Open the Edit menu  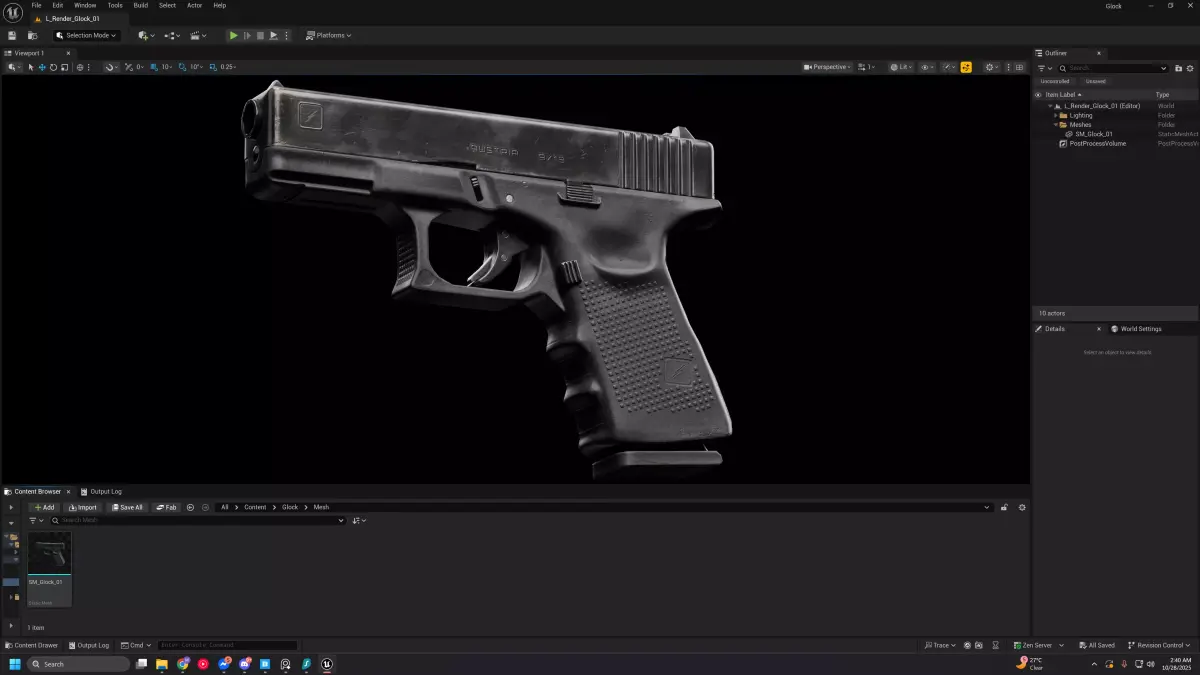tap(58, 5)
